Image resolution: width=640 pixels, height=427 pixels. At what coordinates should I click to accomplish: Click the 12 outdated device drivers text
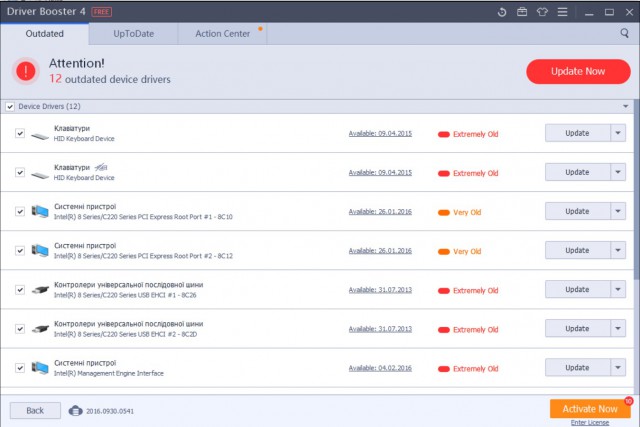[x=110, y=79]
